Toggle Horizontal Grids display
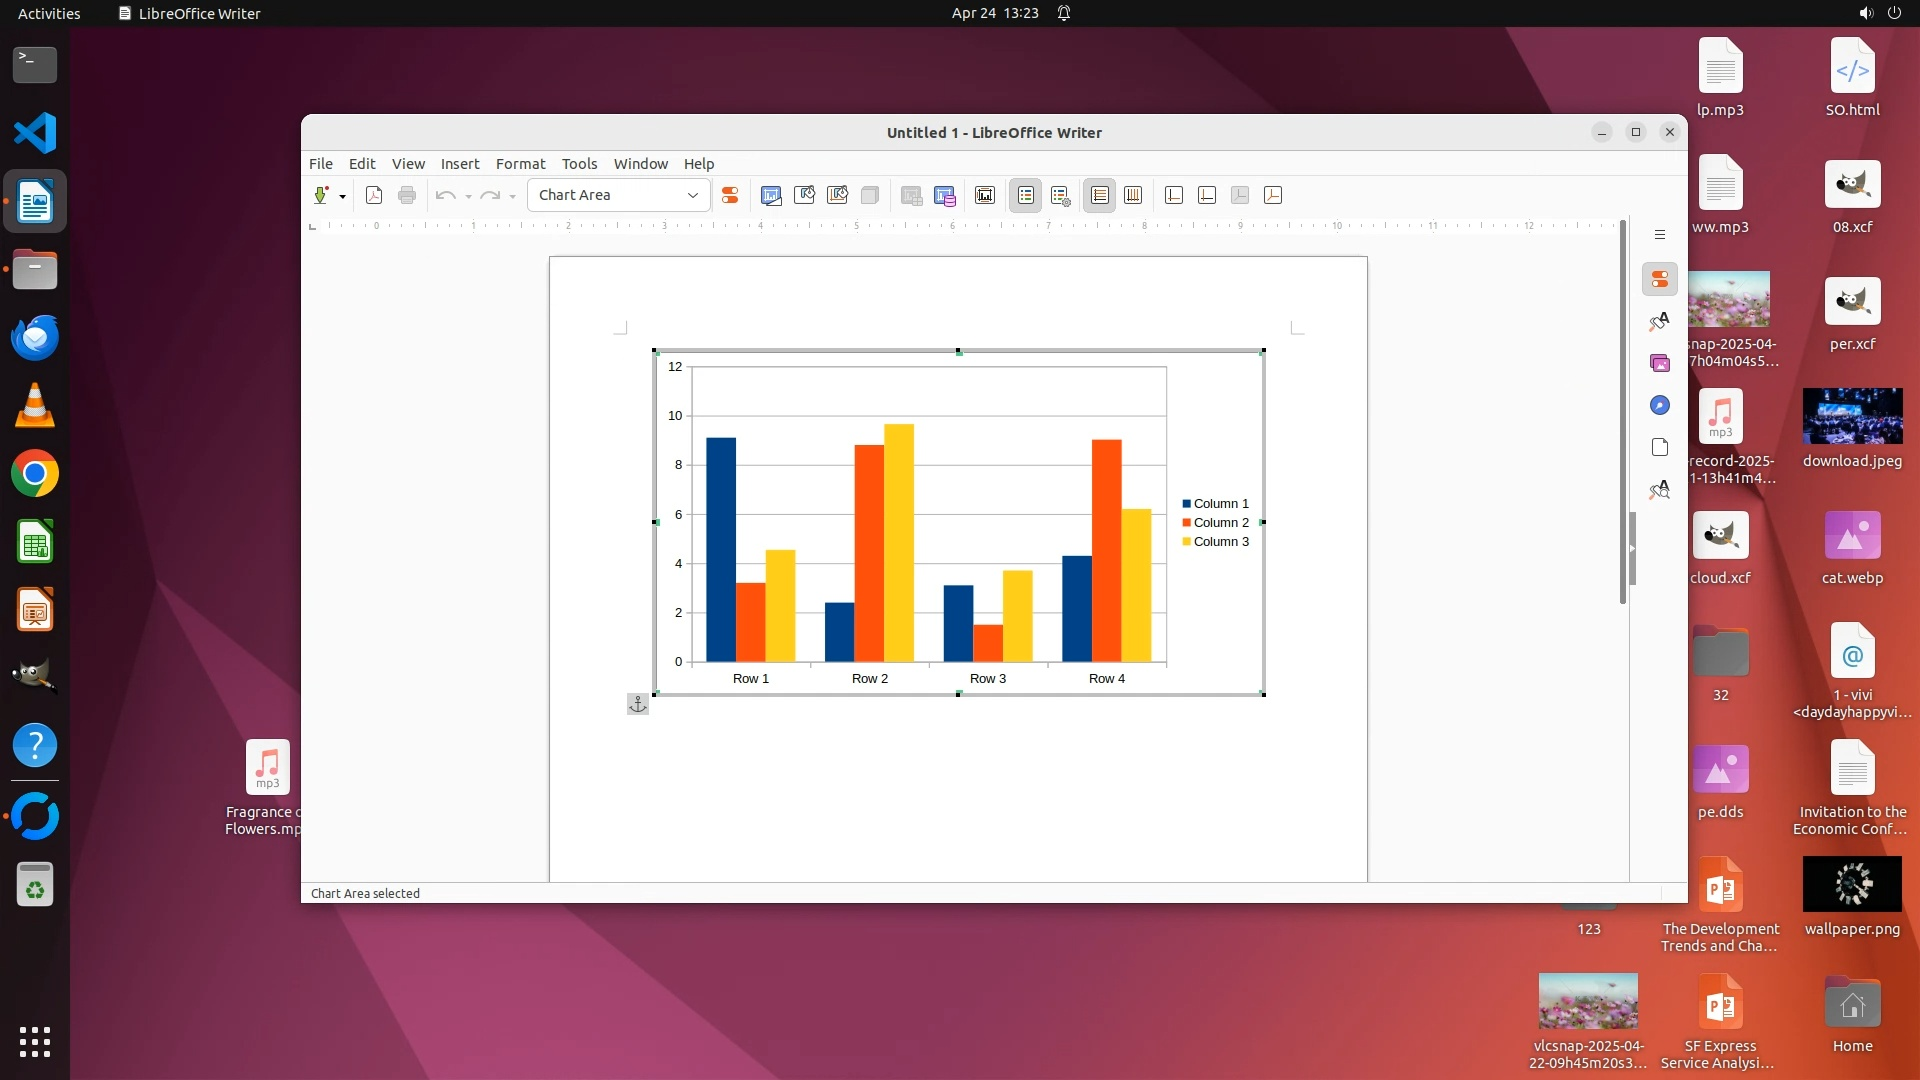This screenshot has width=1920, height=1080. click(1099, 195)
